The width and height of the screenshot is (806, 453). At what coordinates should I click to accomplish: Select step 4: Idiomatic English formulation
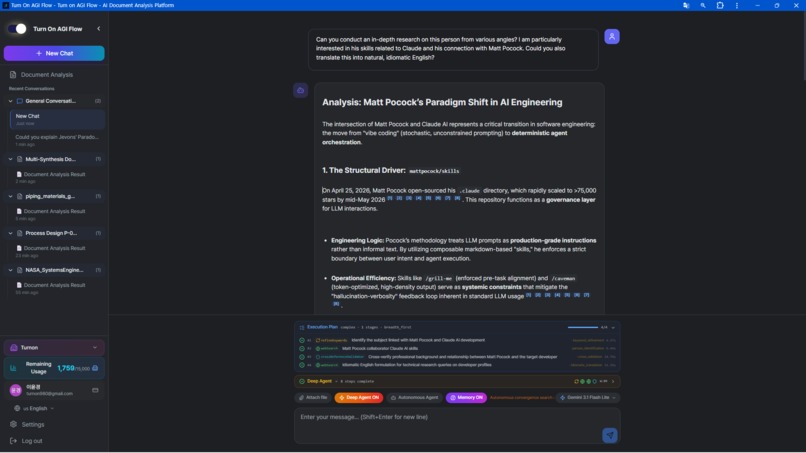(457, 365)
